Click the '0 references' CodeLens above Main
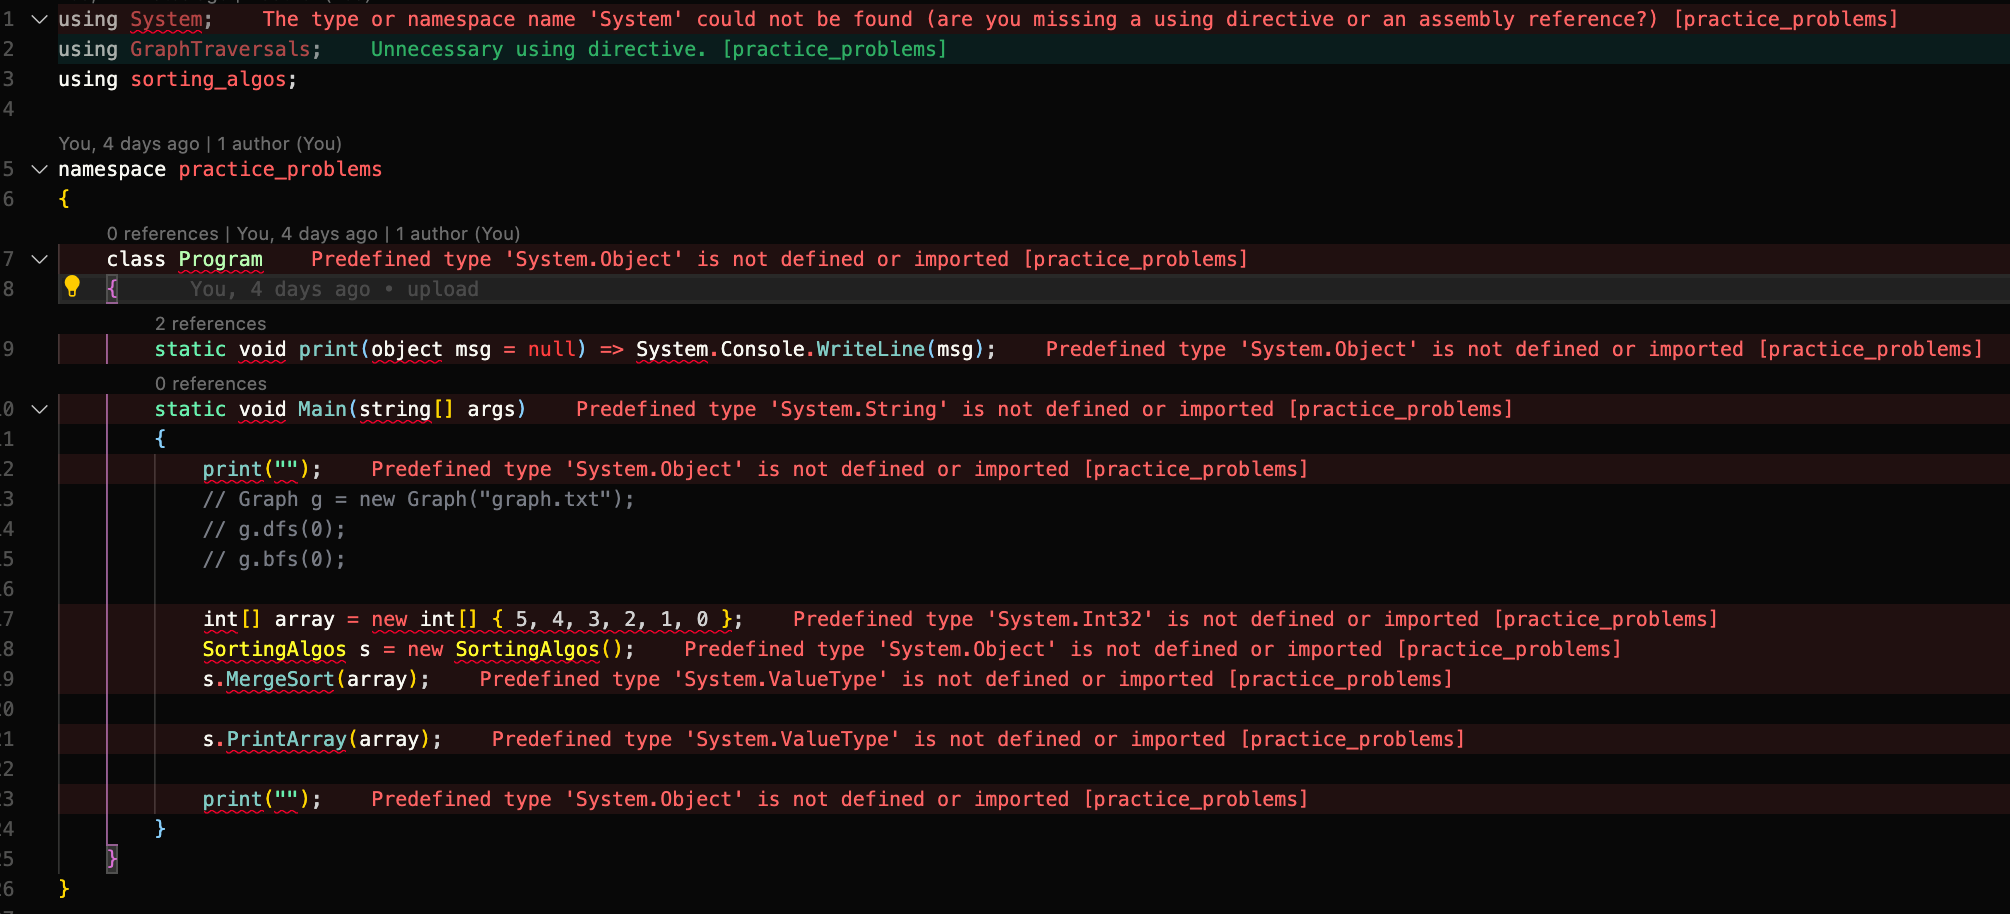2010x914 pixels. point(211,384)
